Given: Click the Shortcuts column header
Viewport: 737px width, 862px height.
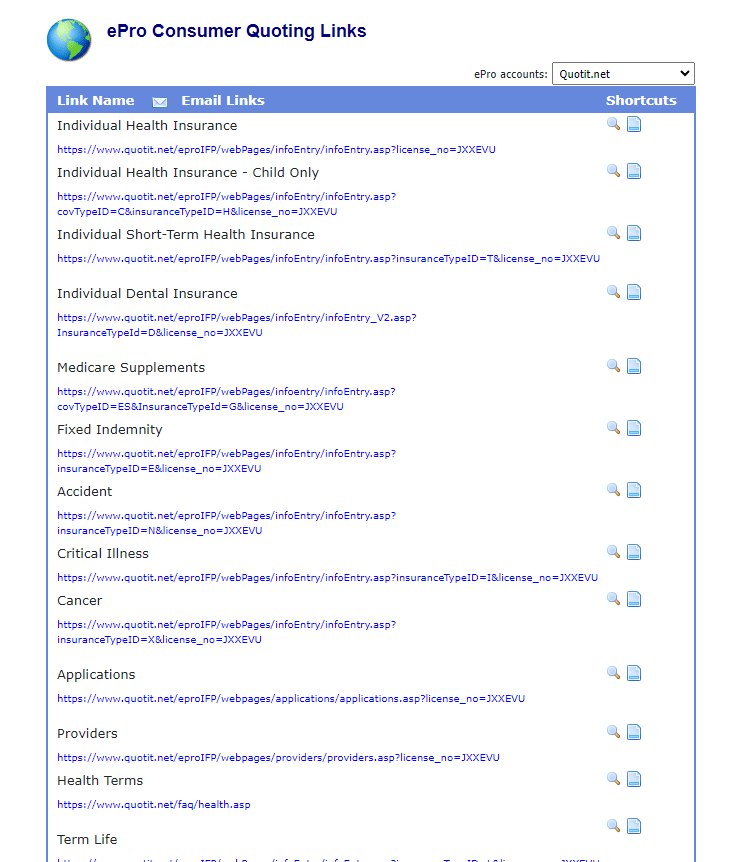Looking at the screenshot, I should tap(641, 101).
